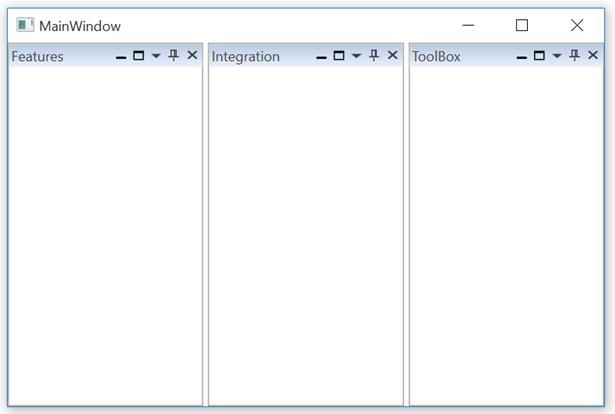615x414 pixels.
Task: Click the MainWindow application icon
Action: (x=25, y=25)
